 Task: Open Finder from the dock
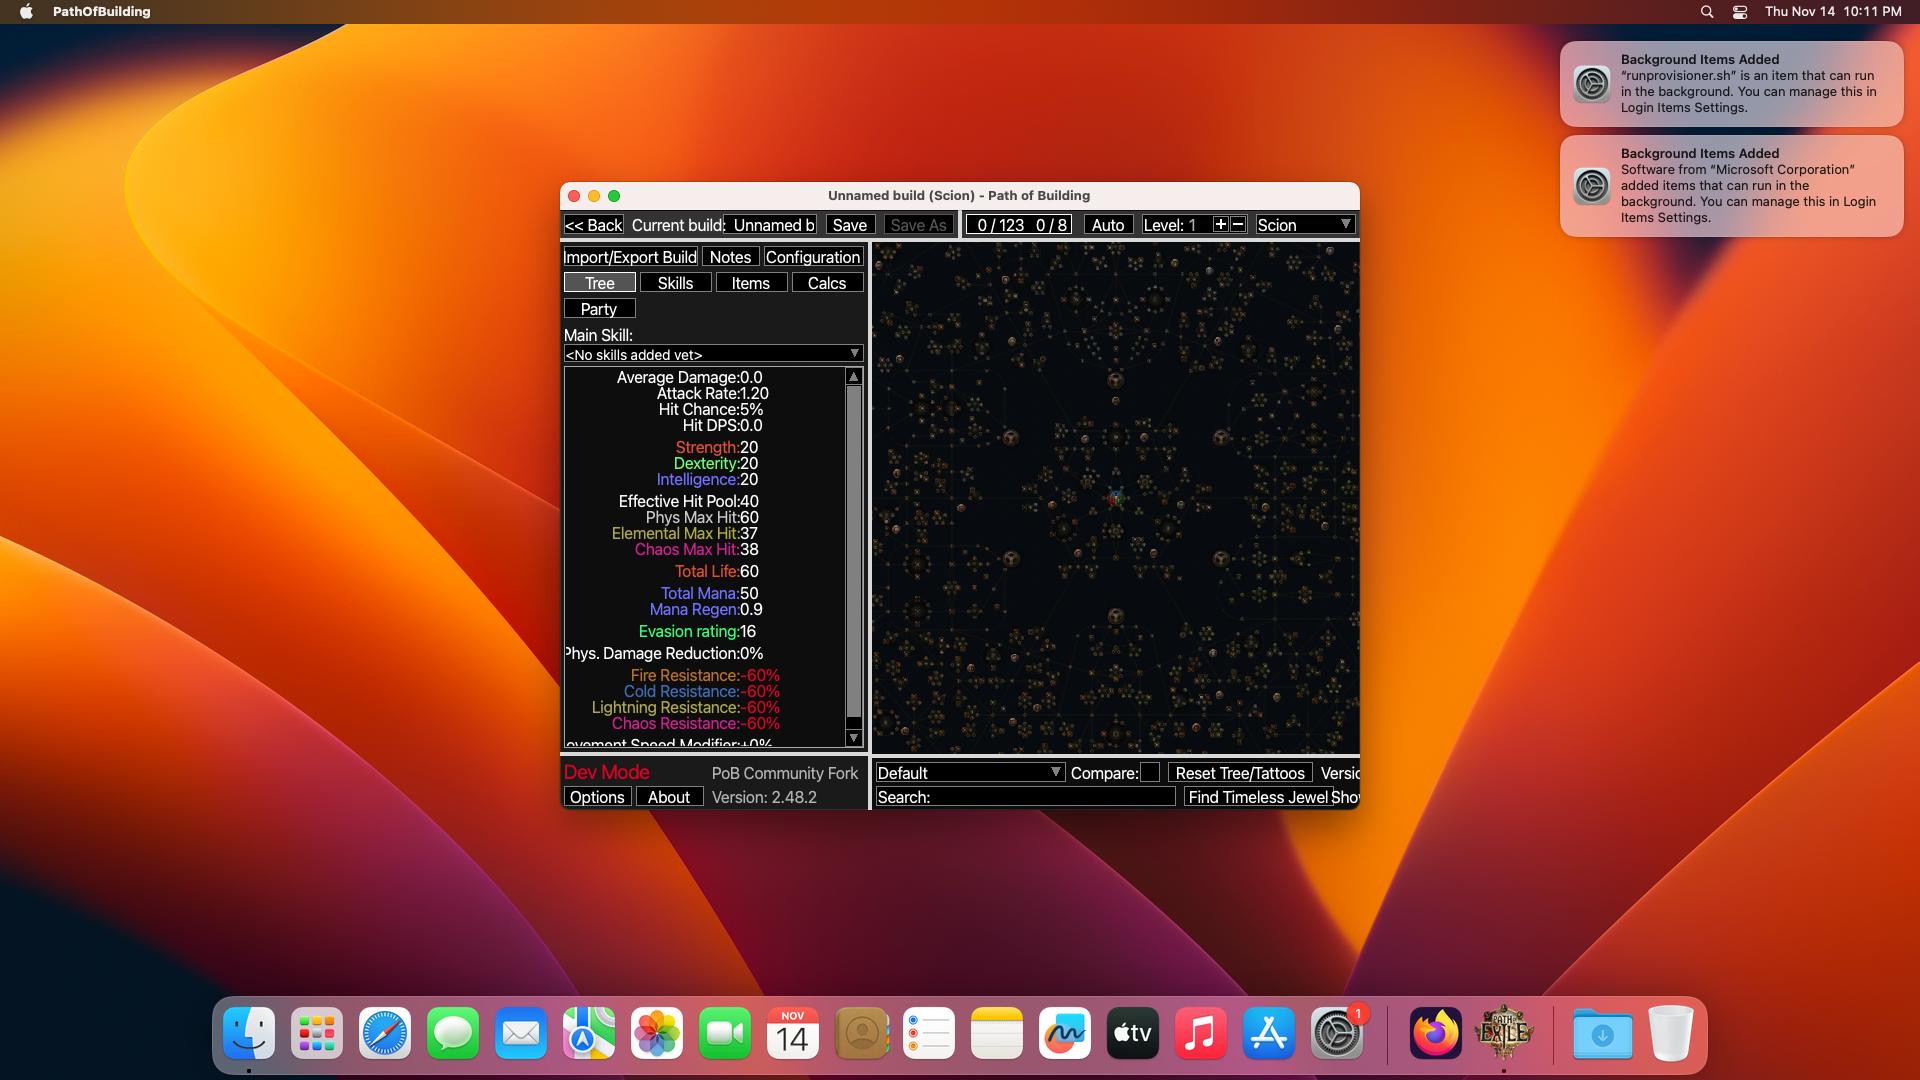(249, 1033)
